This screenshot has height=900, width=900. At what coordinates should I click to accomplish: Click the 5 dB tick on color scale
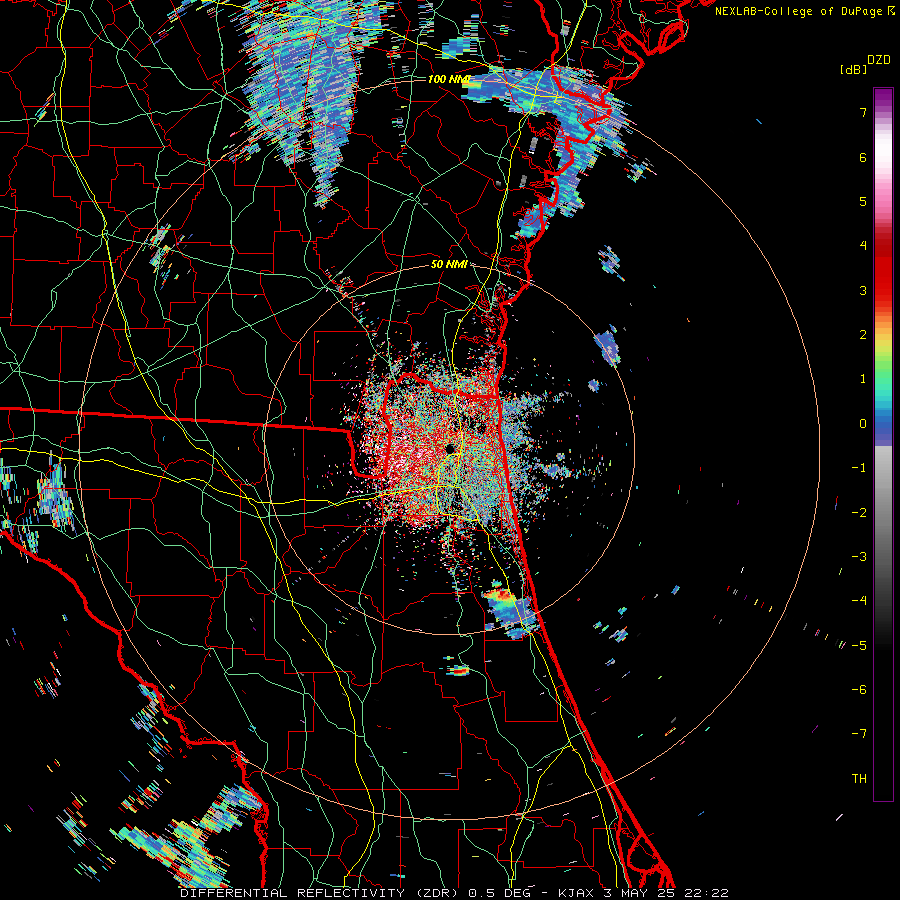[x=863, y=201]
